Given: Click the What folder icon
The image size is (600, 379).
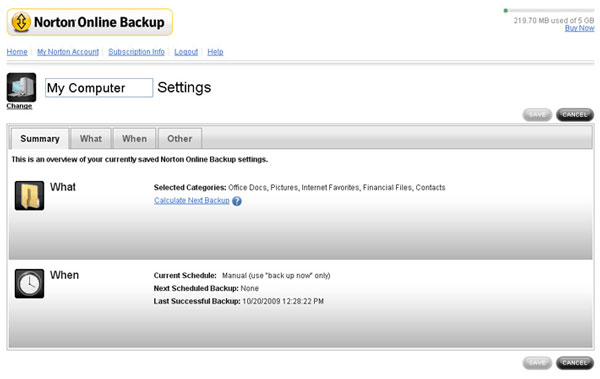Looking at the screenshot, I should pyautogui.click(x=29, y=196).
